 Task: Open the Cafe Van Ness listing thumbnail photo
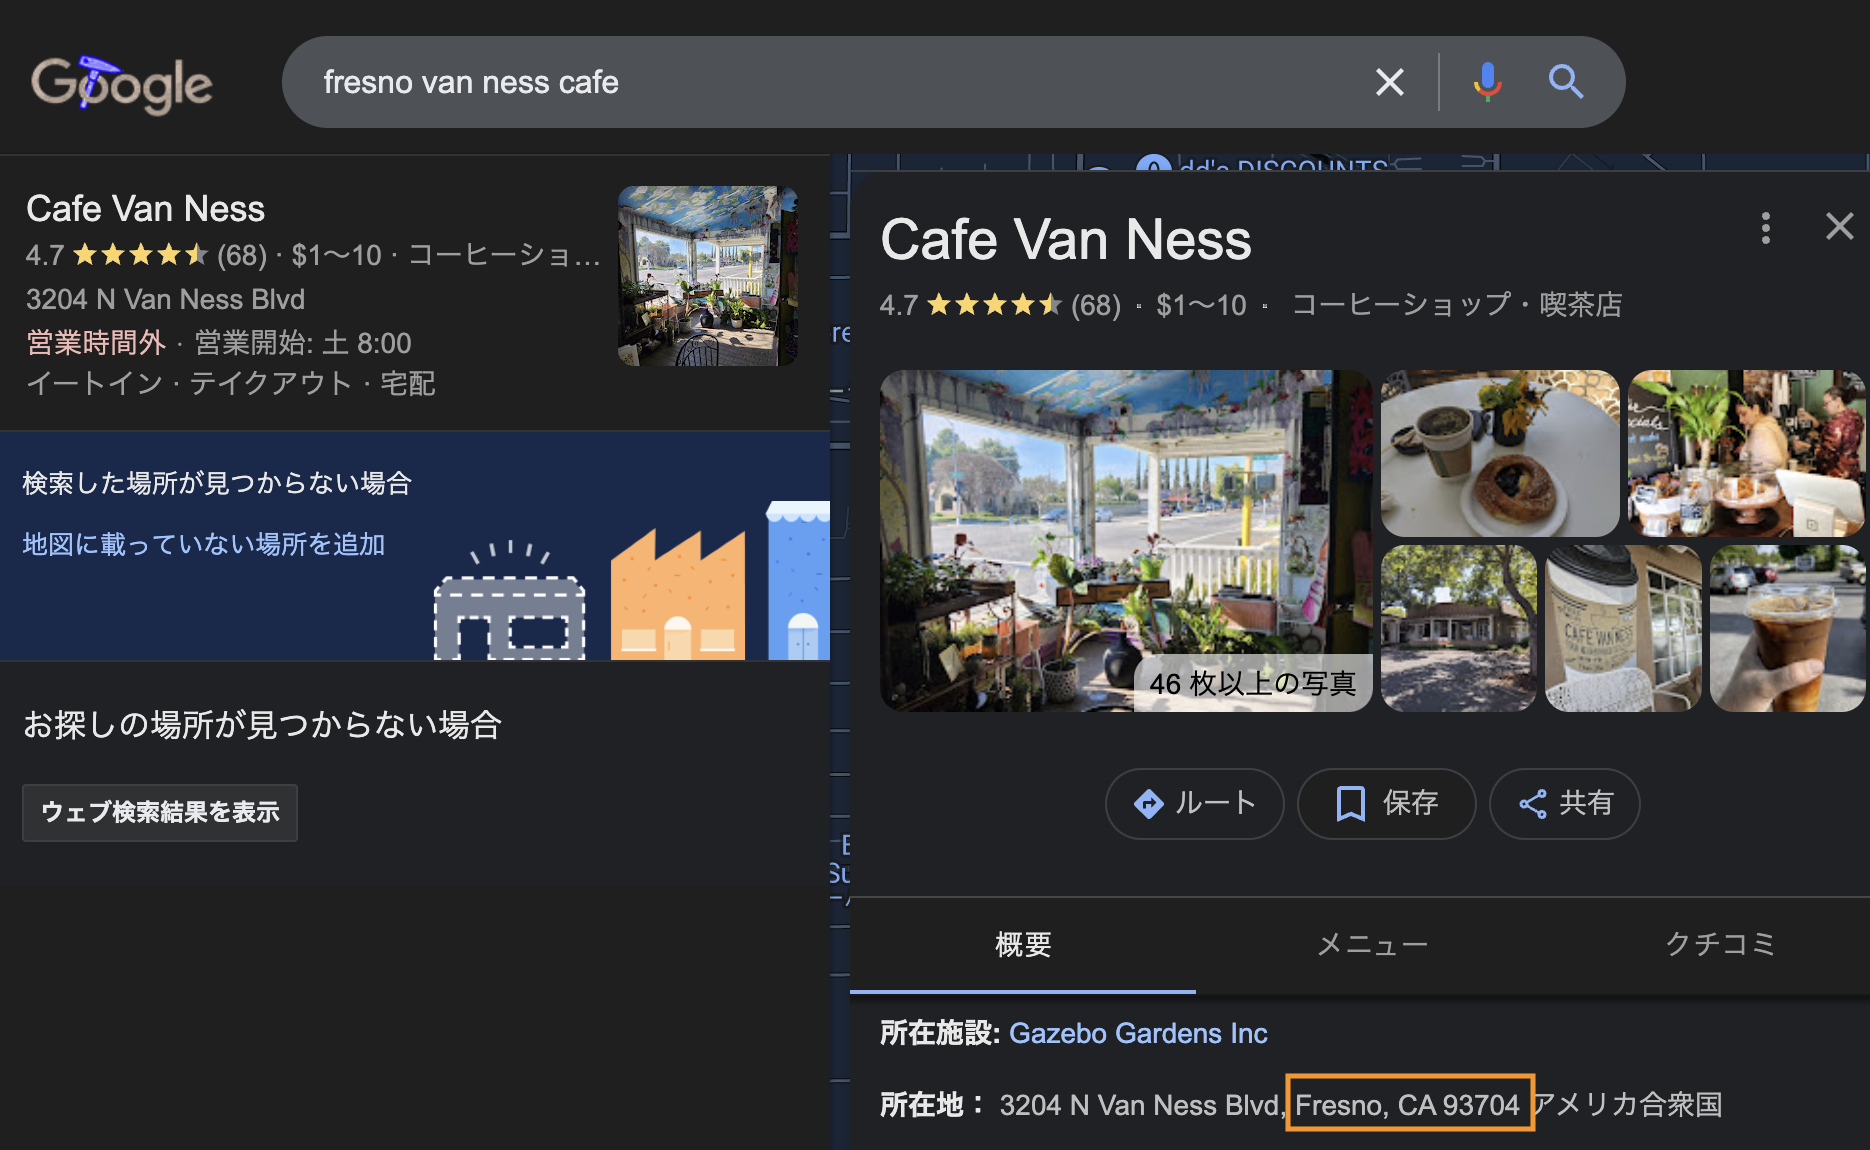[x=707, y=276]
